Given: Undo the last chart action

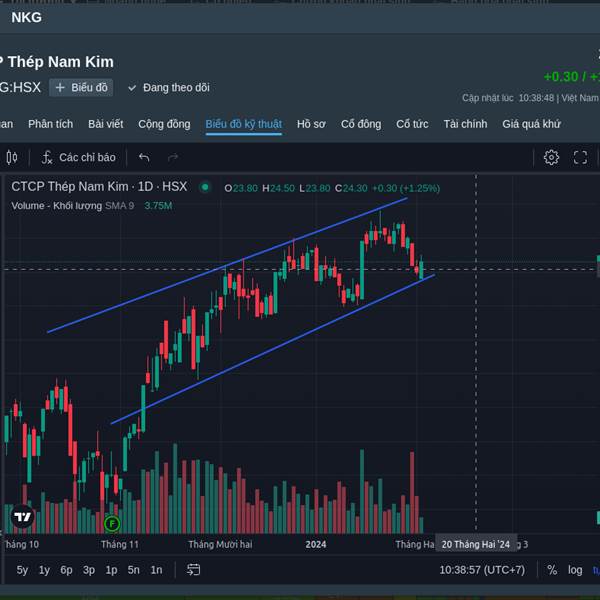Looking at the screenshot, I should (144, 157).
